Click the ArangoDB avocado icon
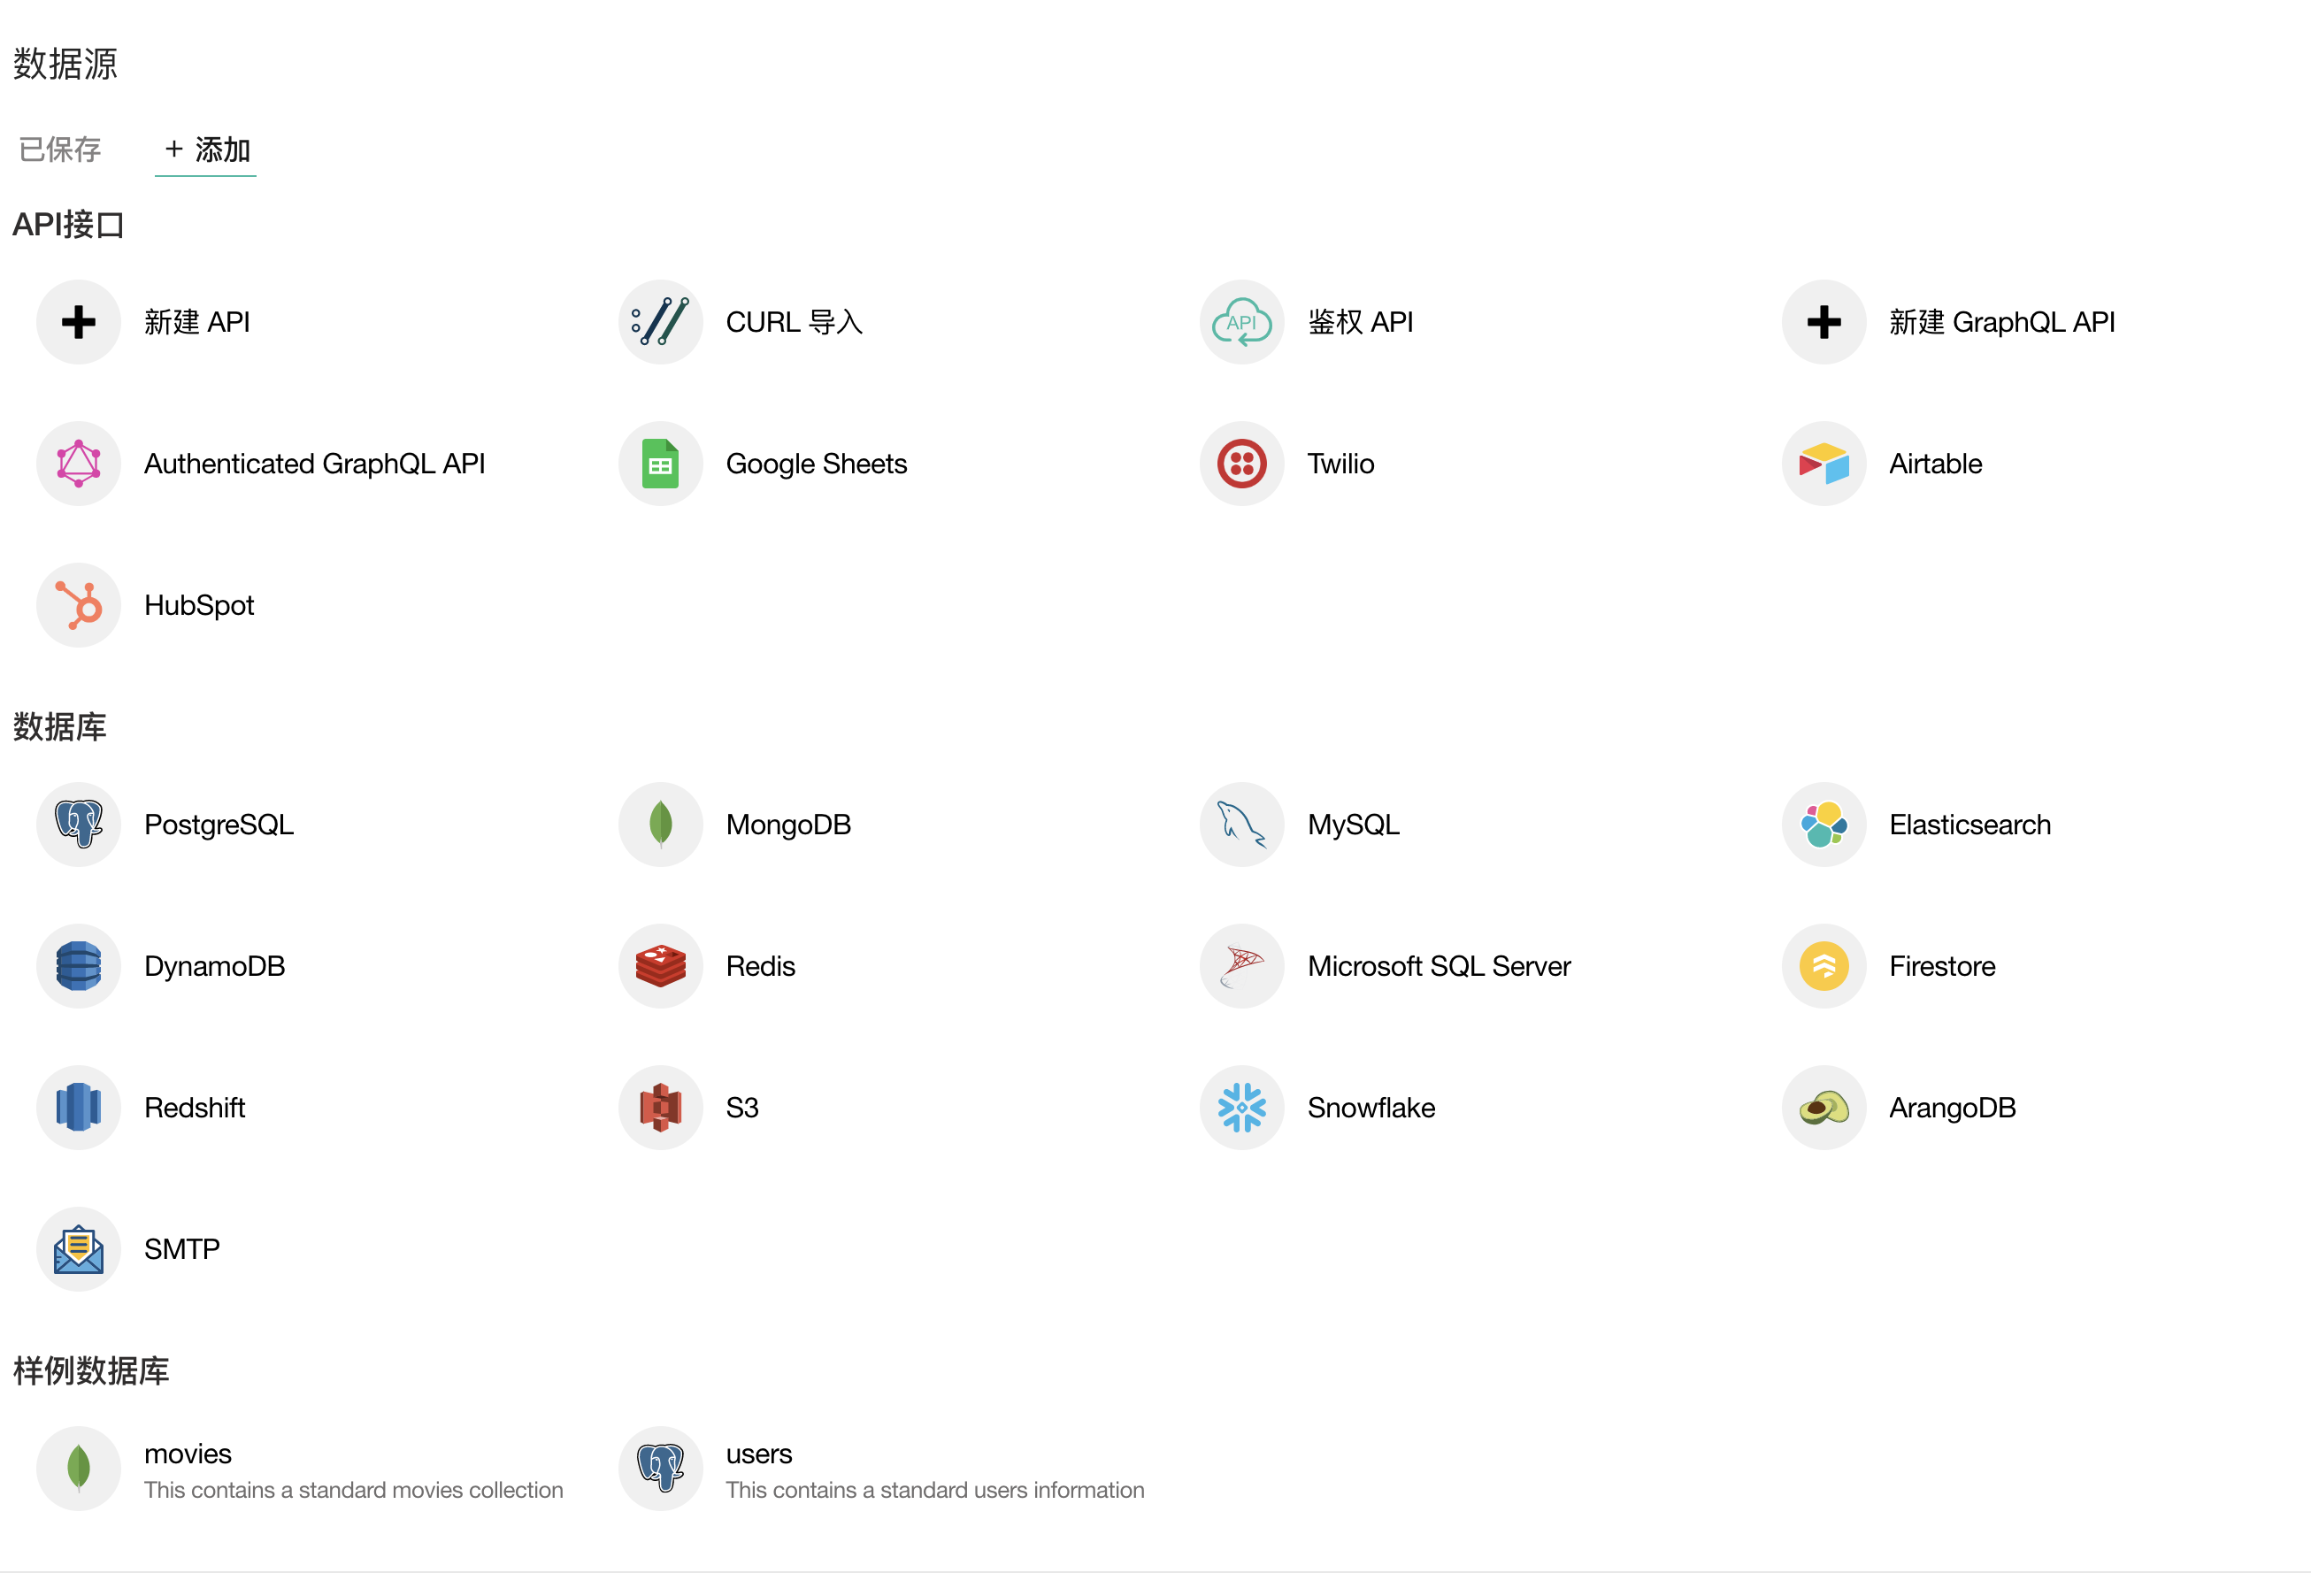The height and width of the screenshot is (1596, 2311). [1823, 1107]
